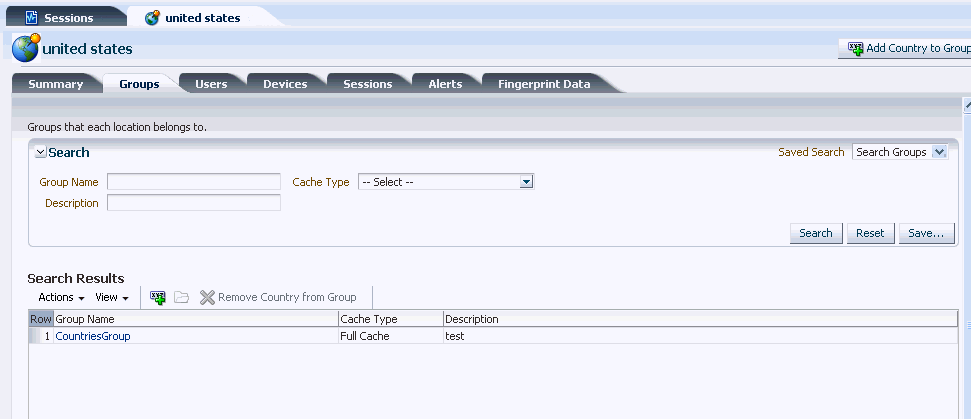Select the test description cell
Image resolution: width=971 pixels, height=419 pixels.
coord(700,337)
